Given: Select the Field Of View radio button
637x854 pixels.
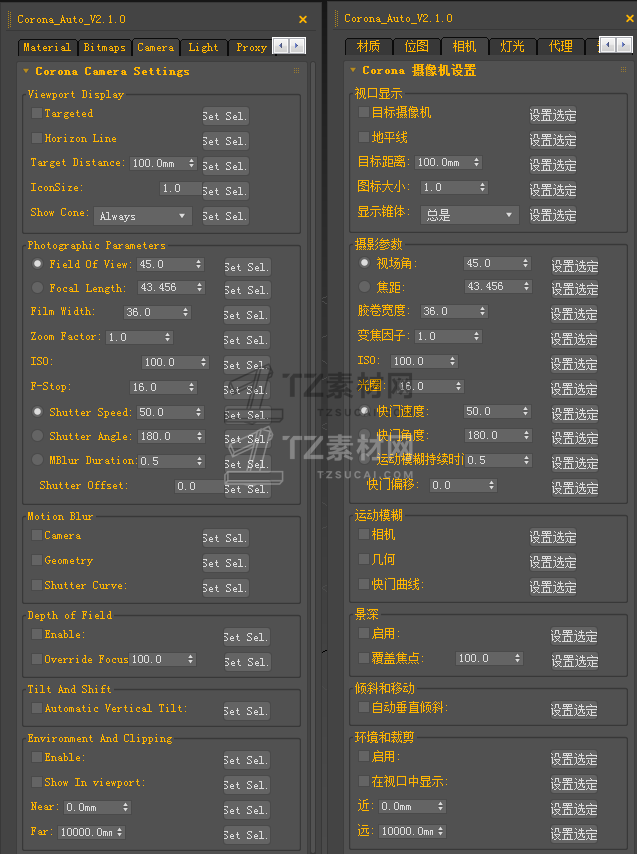Looking at the screenshot, I should point(38,264).
